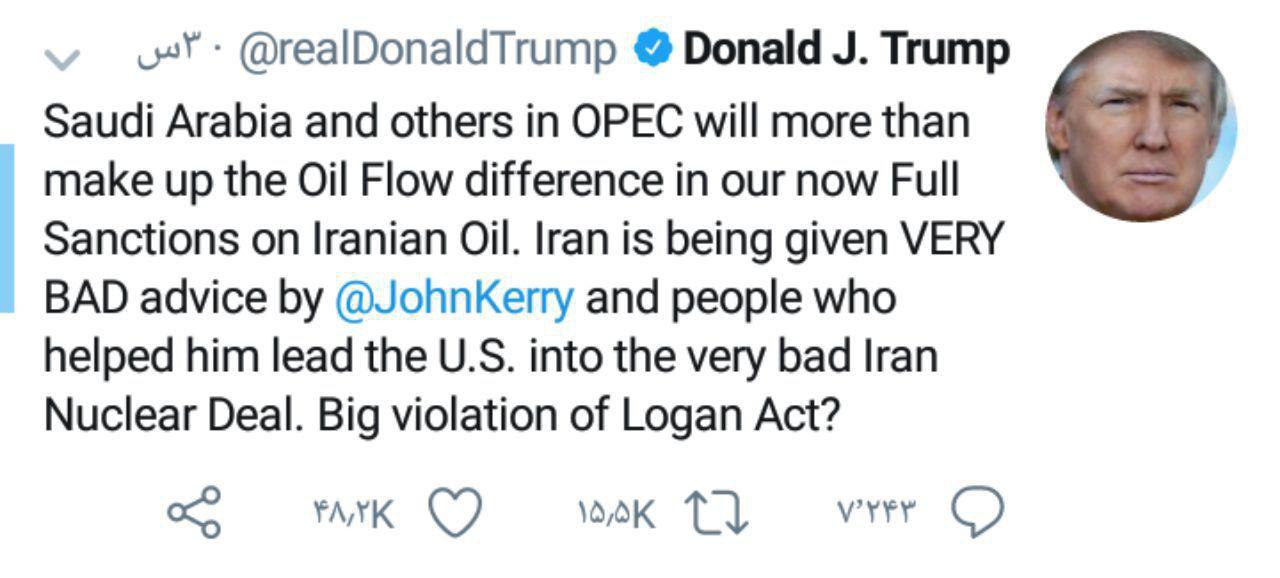Open the tweet options chevron dropdown
The height and width of the screenshot is (578, 1280).
click(x=62, y=60)
